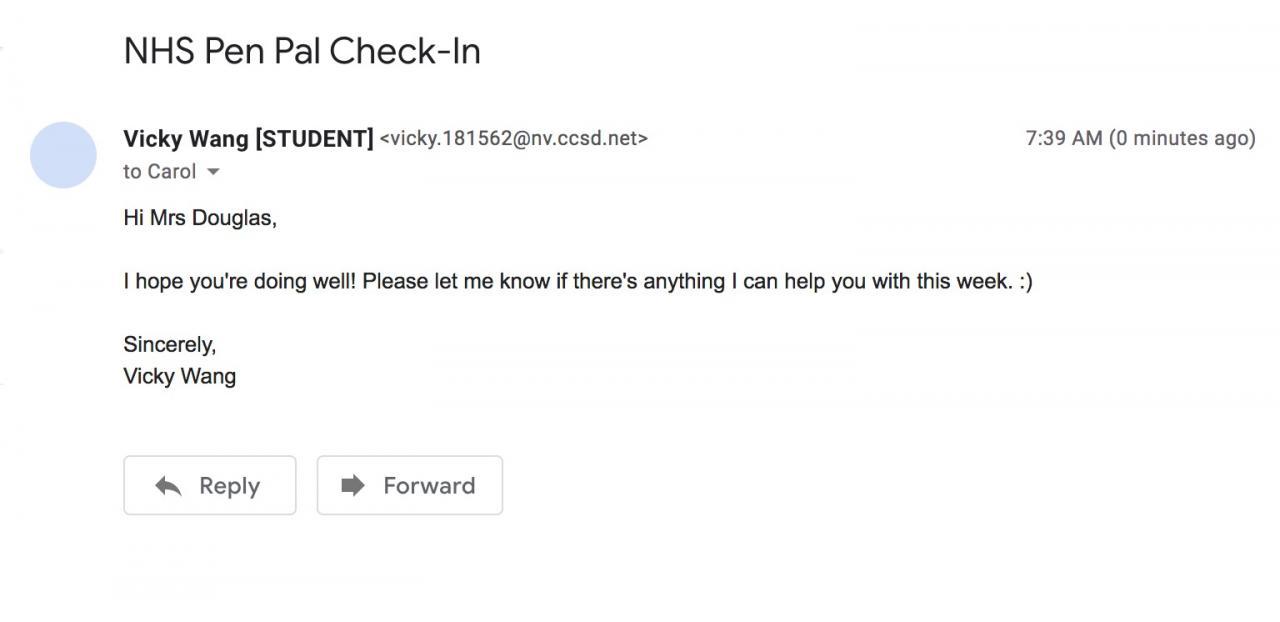This screenshot has height=622, width=1280.
Task: Click the sender's round avatar
Action: [63, 155]
